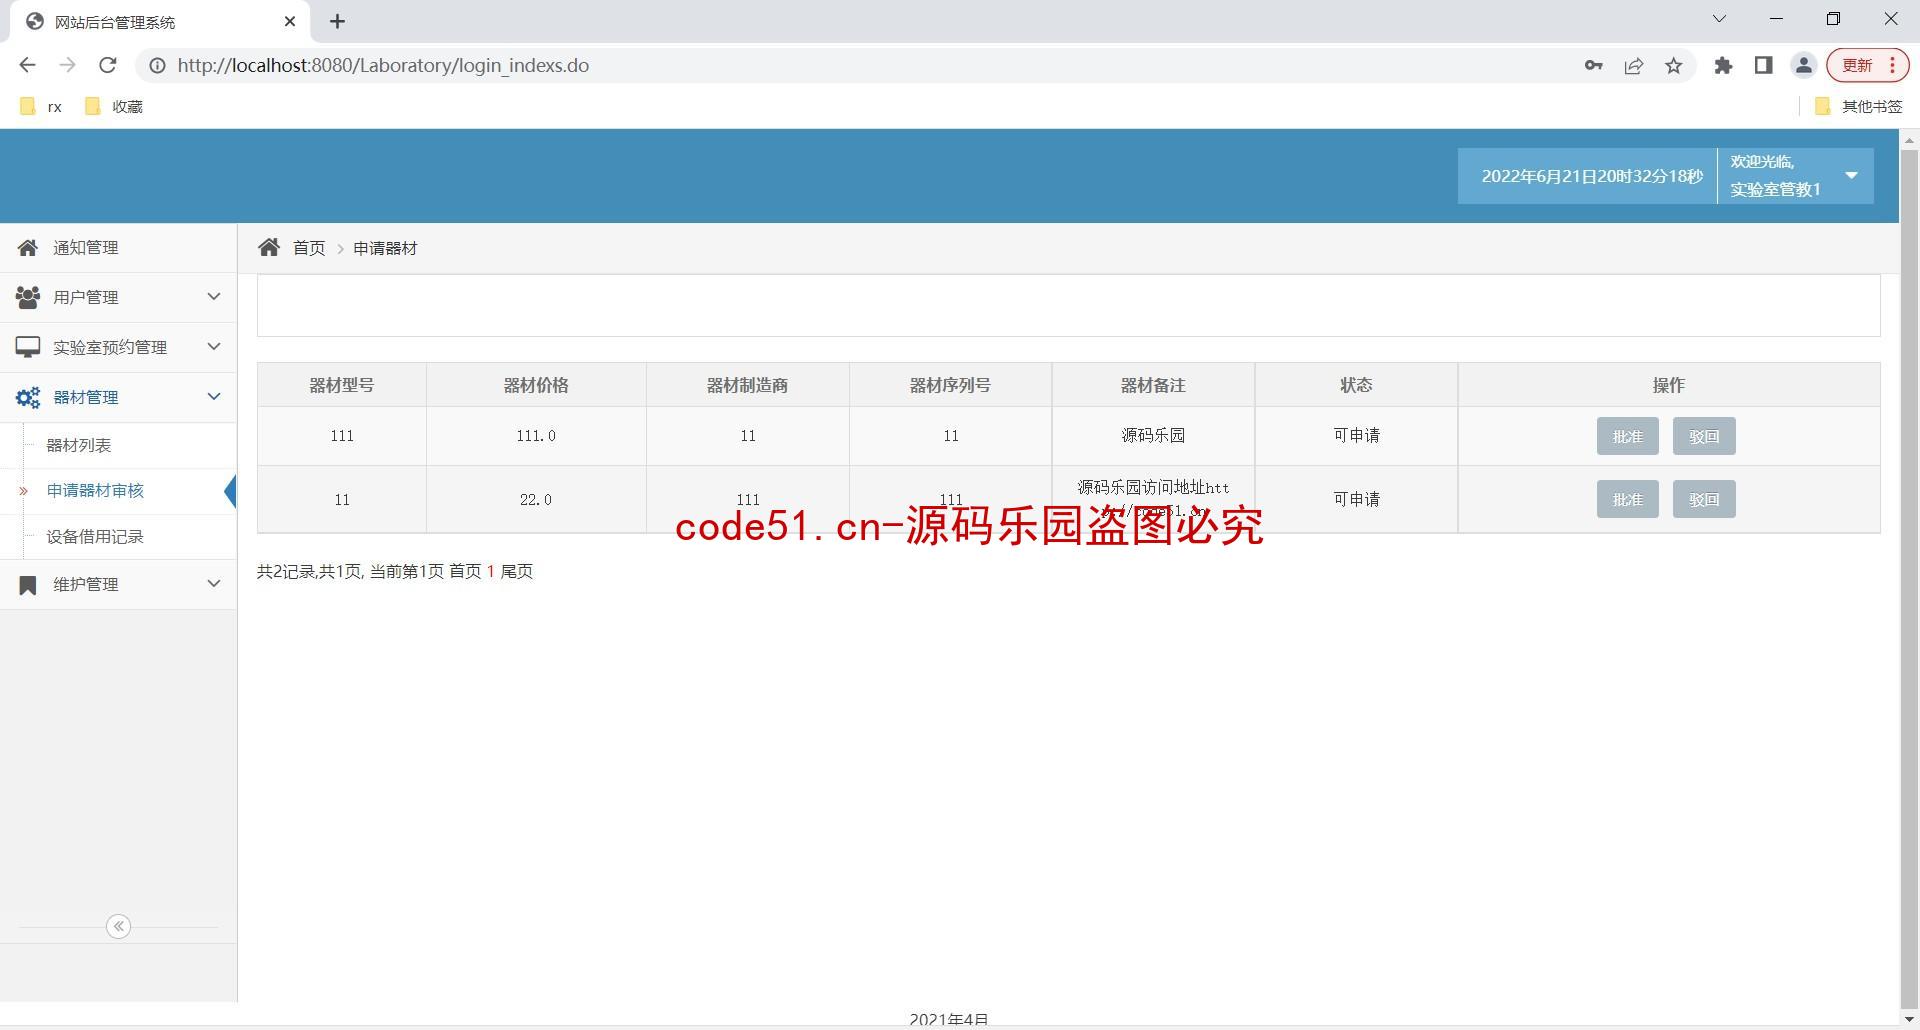Click the 更新 browser update button
The width and height of the screenshot is (1920, 1030).
click(1868, 65)
